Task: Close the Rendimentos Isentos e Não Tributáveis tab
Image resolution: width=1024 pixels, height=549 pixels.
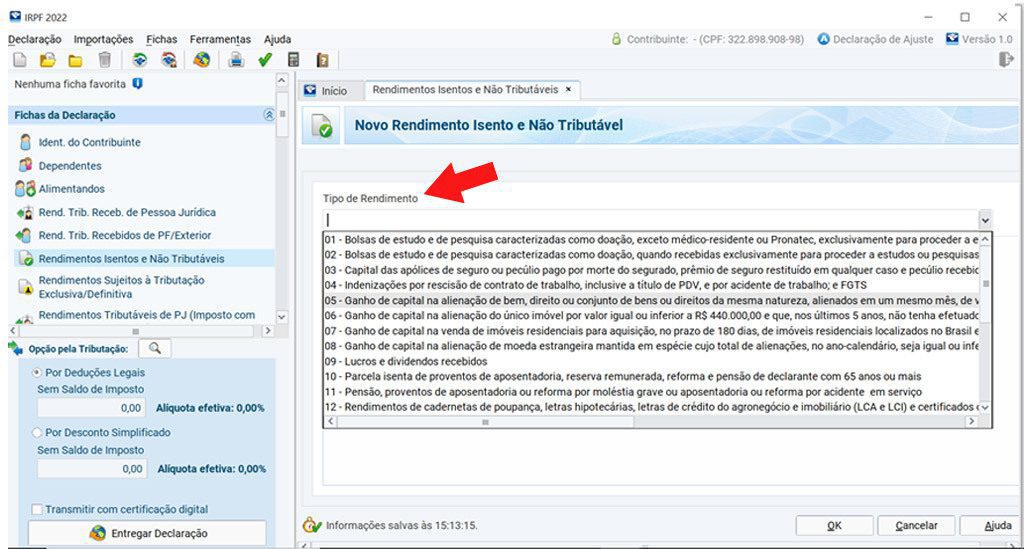Action: tap(568, 89)
